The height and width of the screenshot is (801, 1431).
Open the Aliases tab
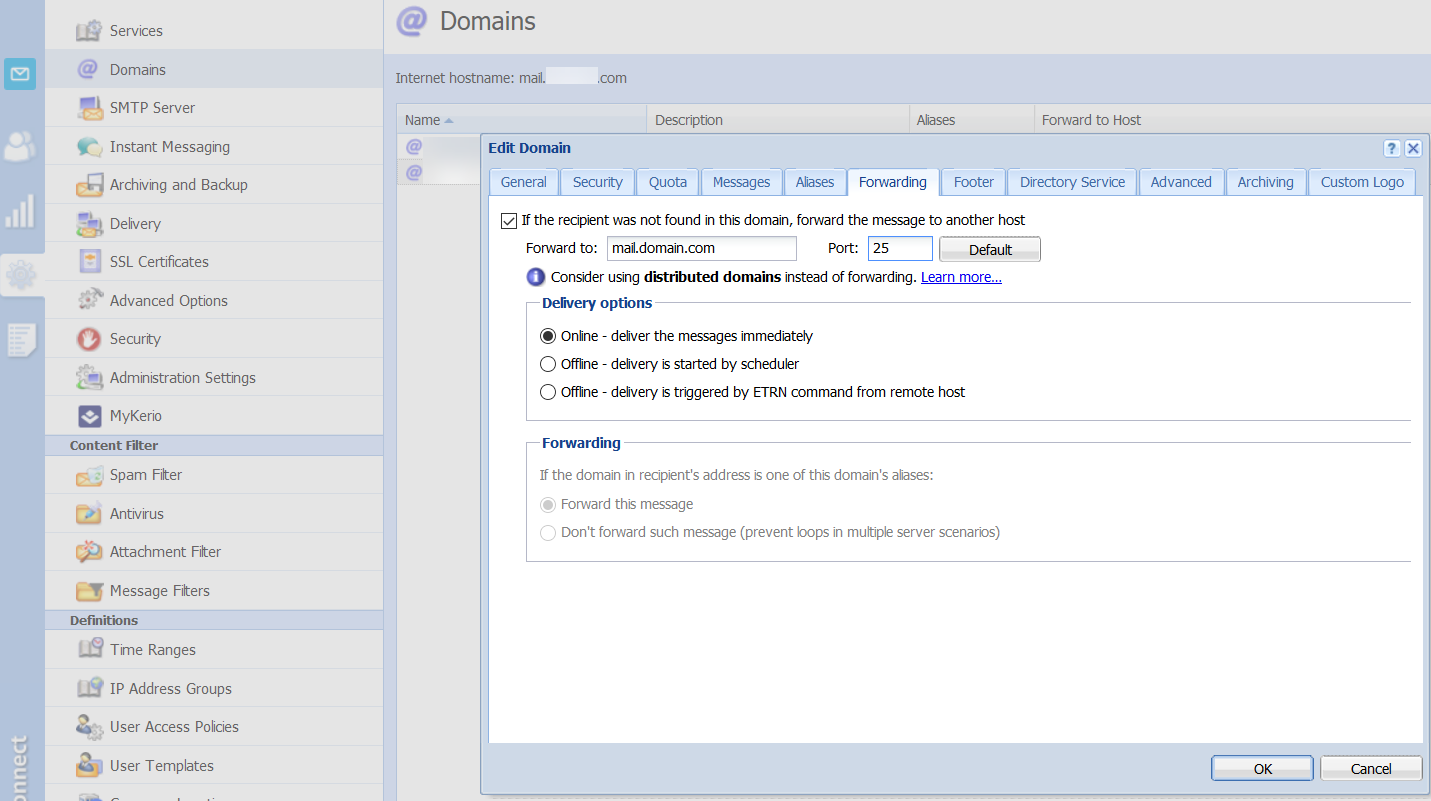[x=815, y=182]
